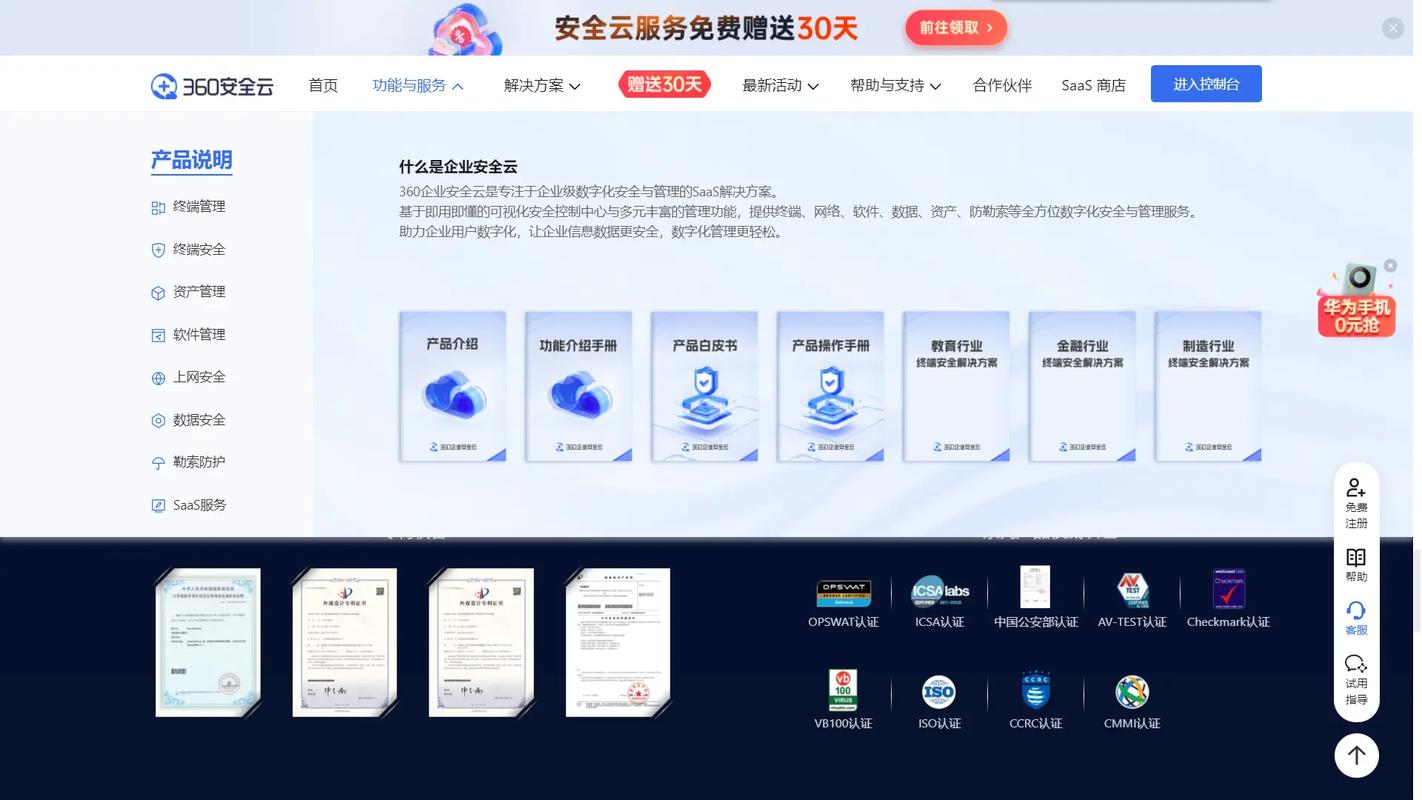Open the 功能介绍手册 document card
This screenshot has height=800, width=1422.
(578, 386)
